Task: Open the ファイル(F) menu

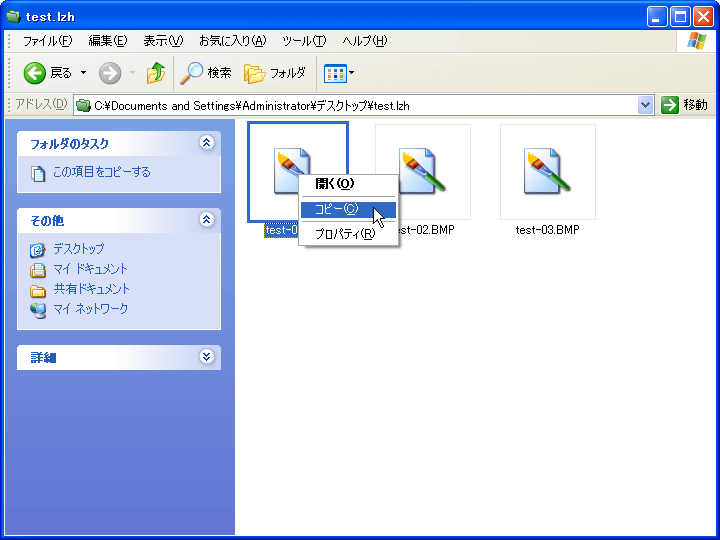Action: [x=47, y=41]
